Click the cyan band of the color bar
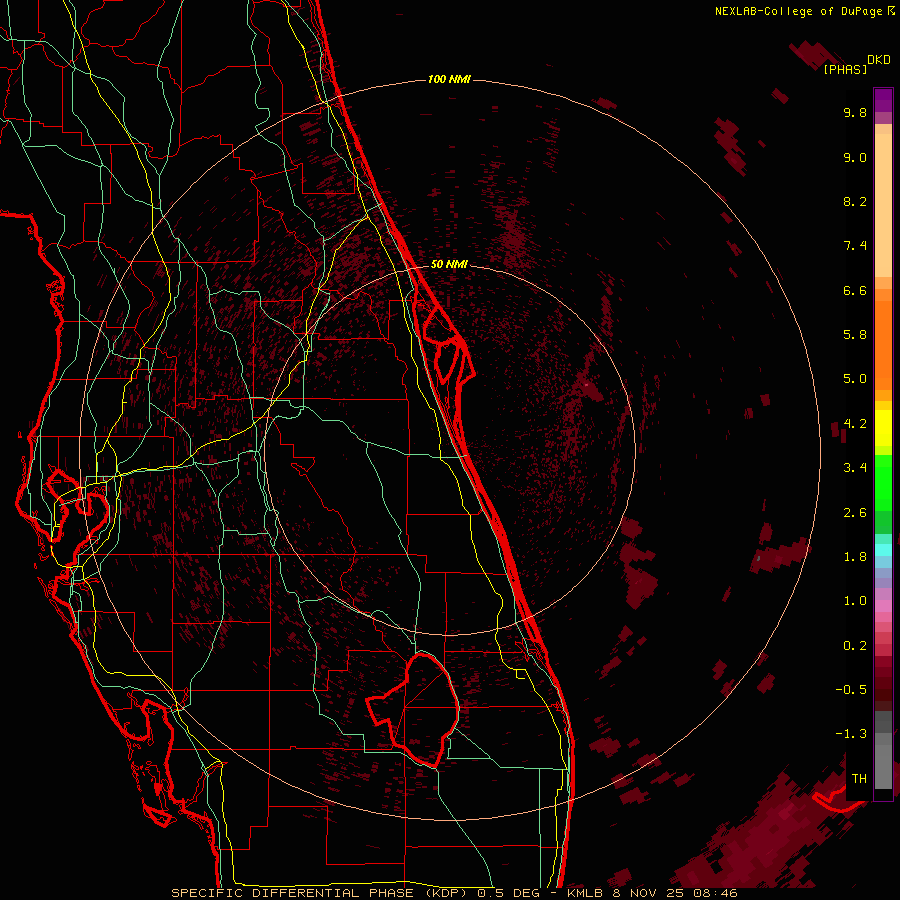 tap(883, 549)
